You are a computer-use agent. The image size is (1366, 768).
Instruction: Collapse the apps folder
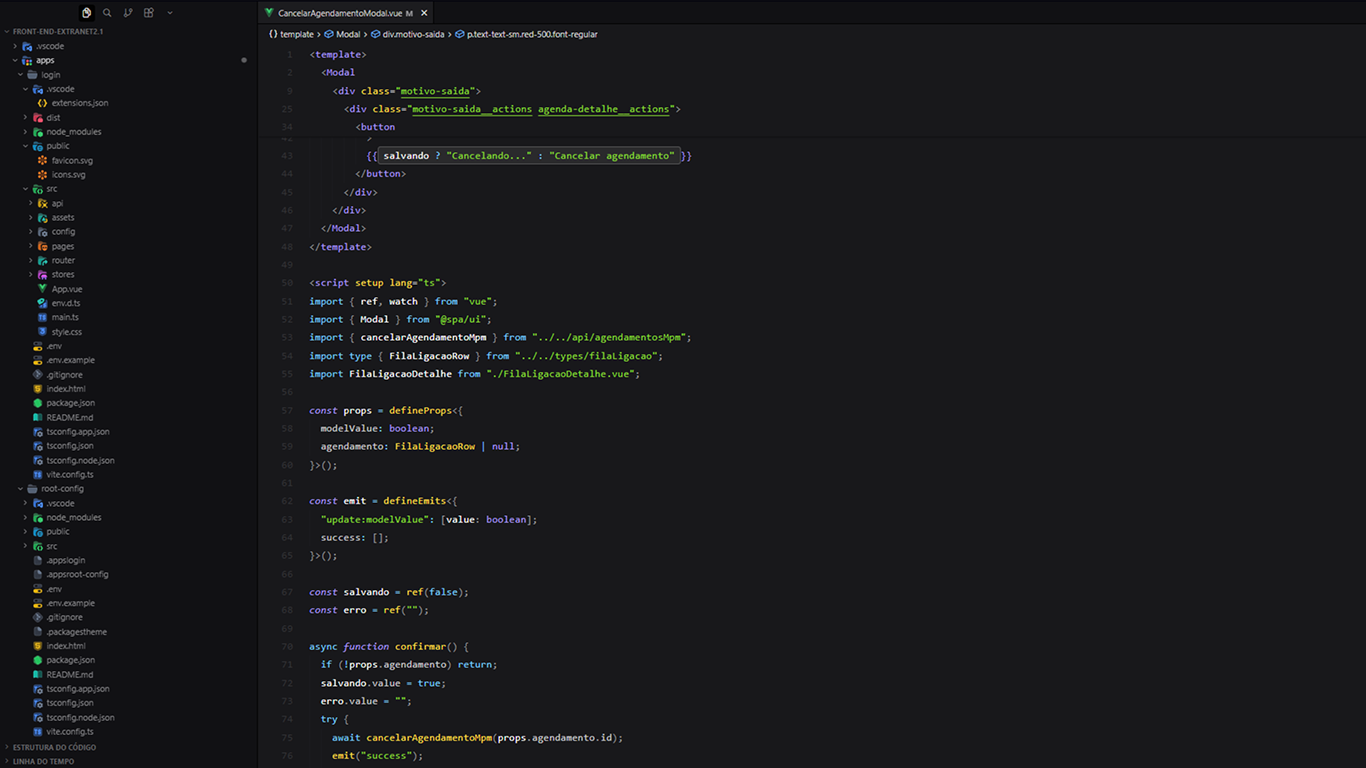pos(44,60)
